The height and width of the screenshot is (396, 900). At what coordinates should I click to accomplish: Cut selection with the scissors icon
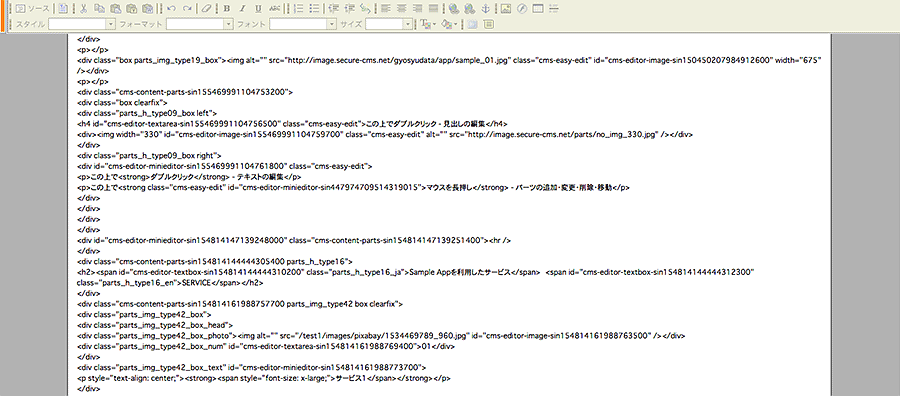(x=83, y=9)
